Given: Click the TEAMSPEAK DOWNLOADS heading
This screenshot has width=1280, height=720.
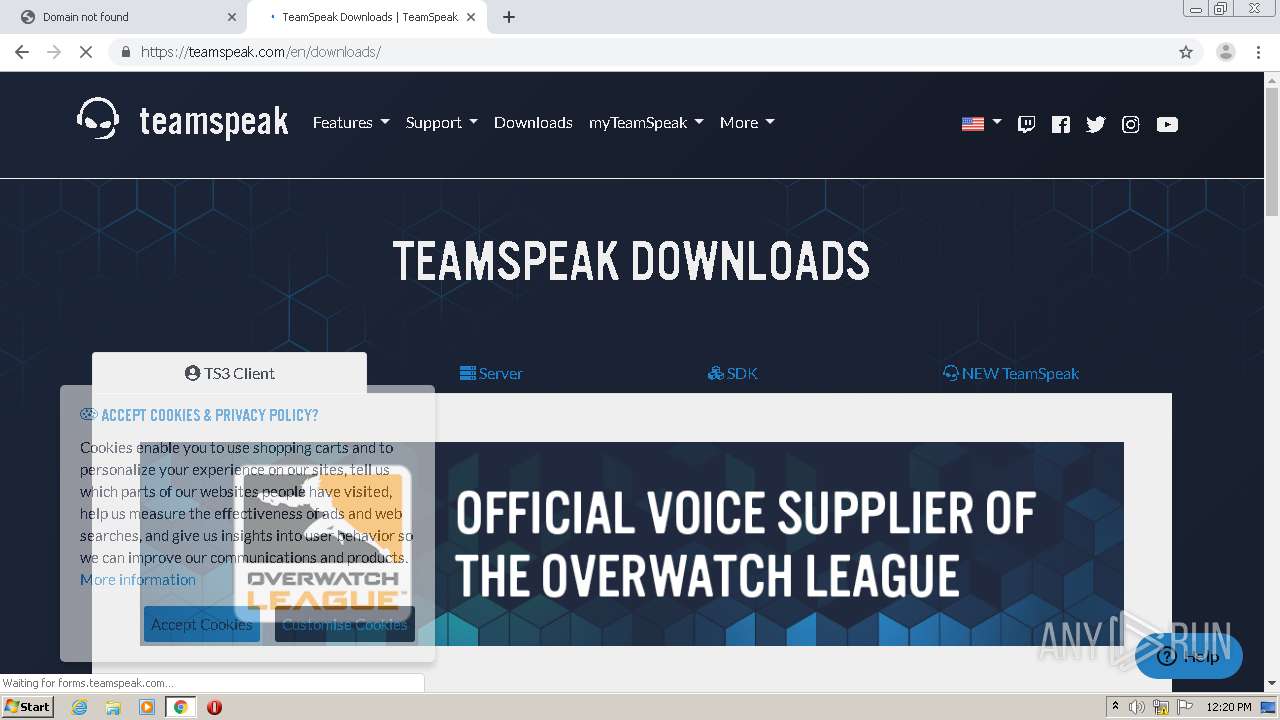Looking at the screenshot, I should pyautogui.click(x=631, y=262).
